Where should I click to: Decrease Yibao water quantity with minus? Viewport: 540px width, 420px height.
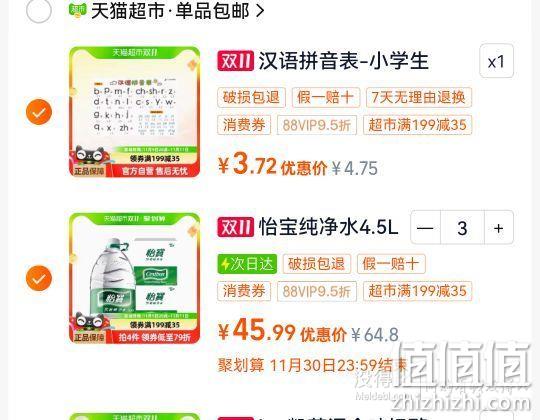click(425, 228)
